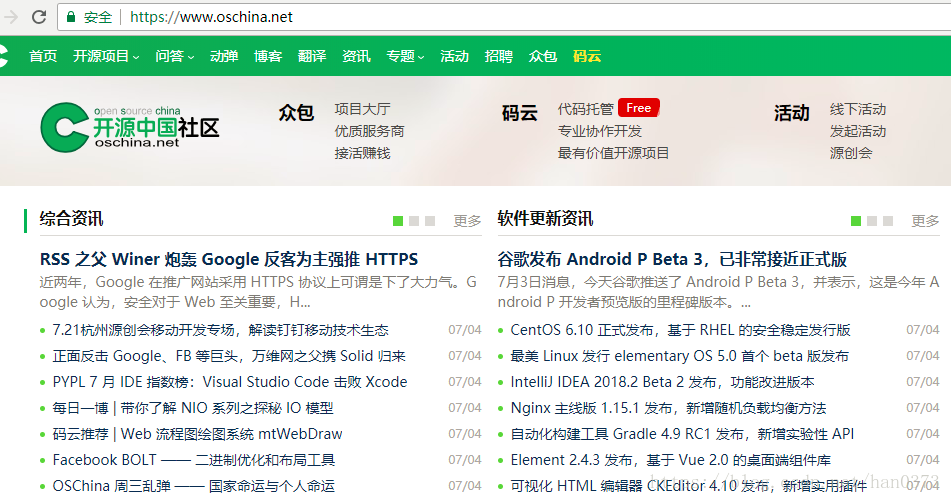Image resolution: width=951 pixels, height=502 pixels.
Task: Click the oschina.net address bar
Action: pyautogui.click(x=504, y=17)
